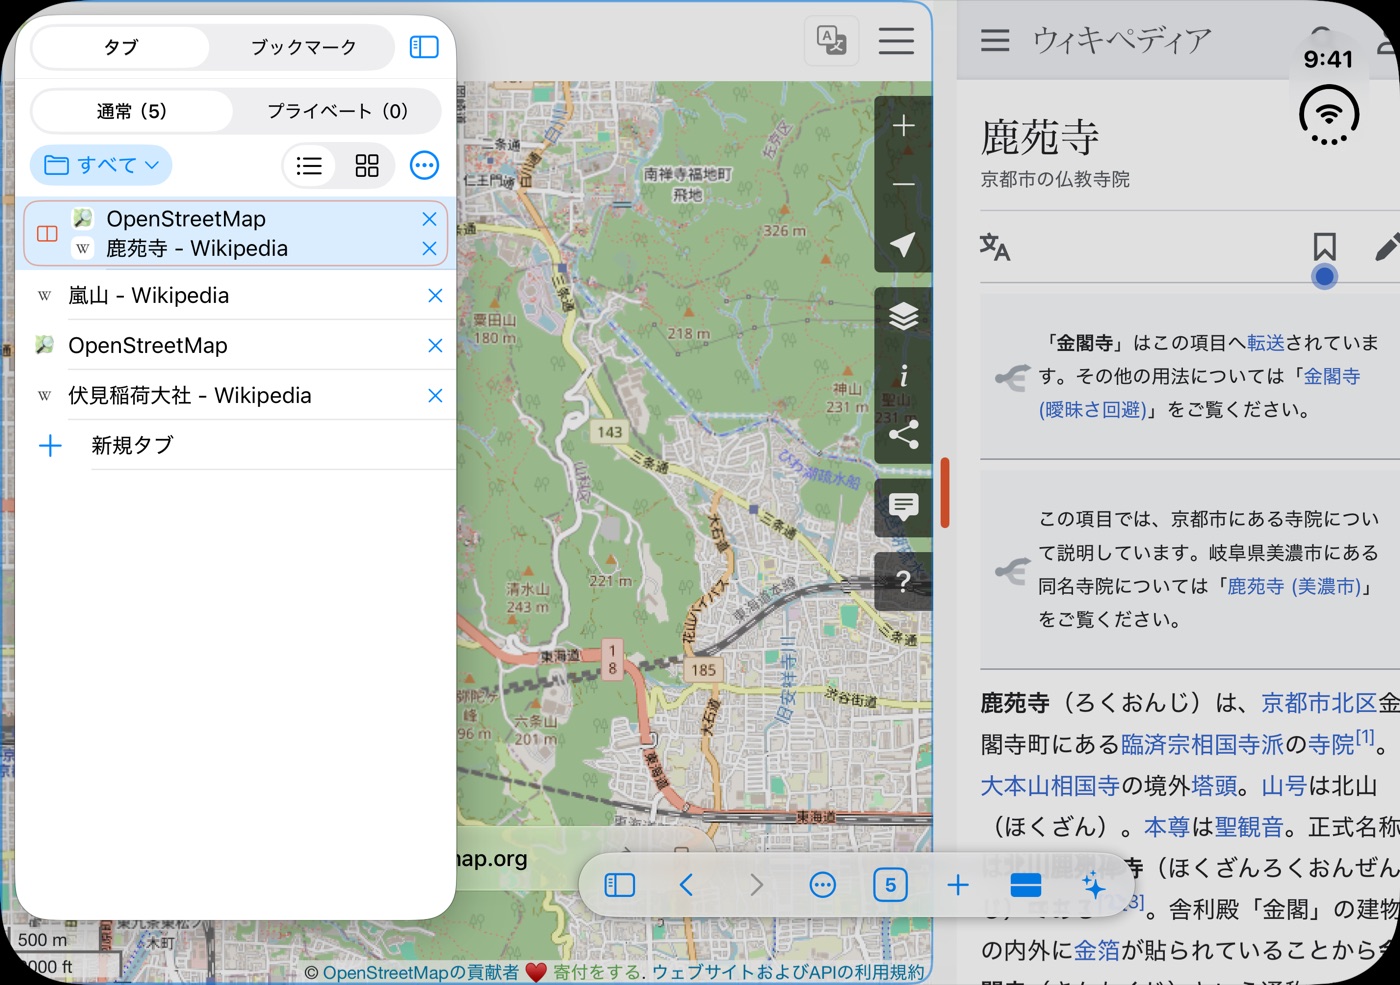Open the 鹿苑寺 (美濃市) link
The image size is (1400, 985).
[x=1295, y=586]
